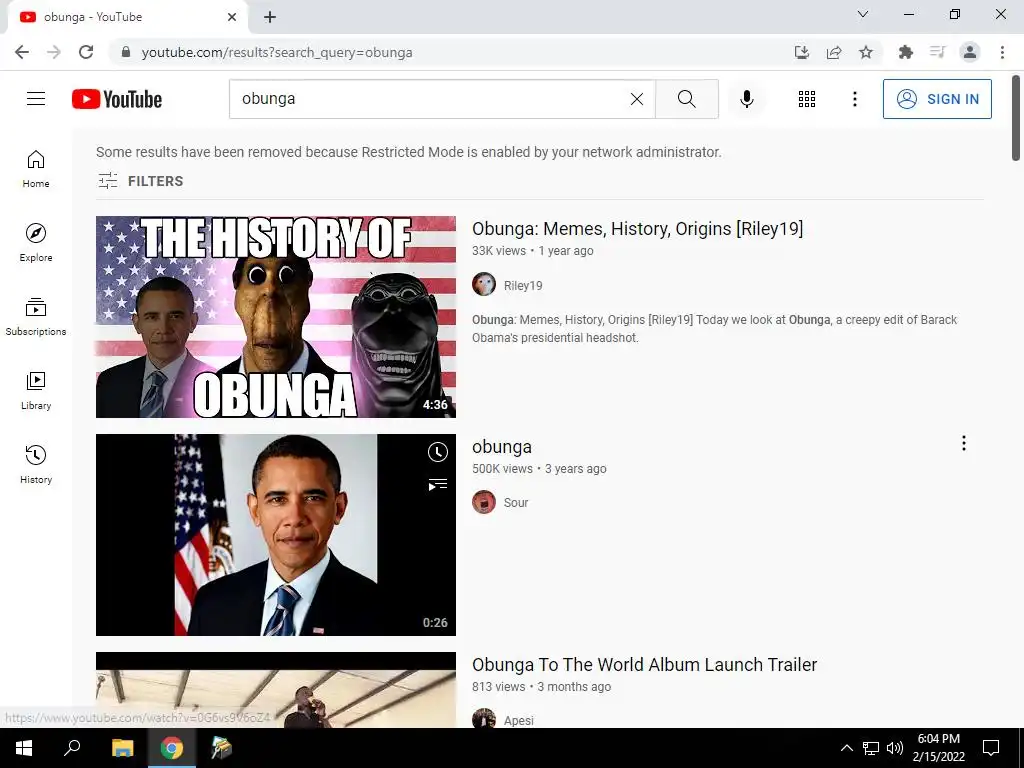
Task: Add obunga video to queue
Action: click(x=438, y=485)
